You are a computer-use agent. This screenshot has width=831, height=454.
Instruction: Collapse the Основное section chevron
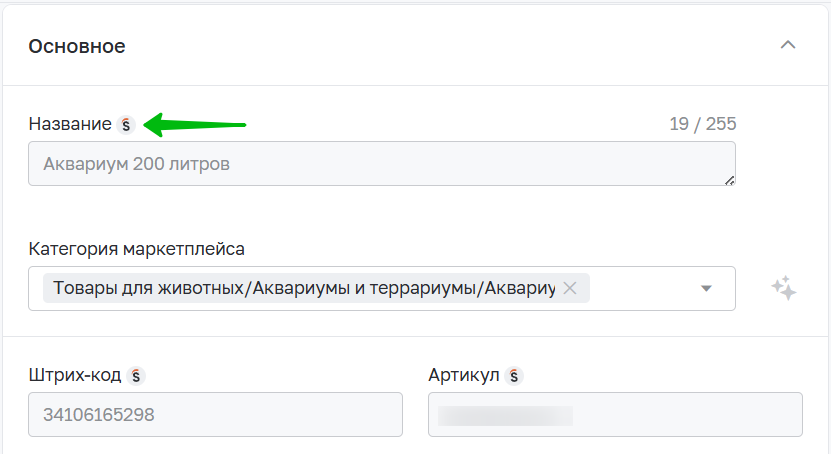(x=788, y=45)
